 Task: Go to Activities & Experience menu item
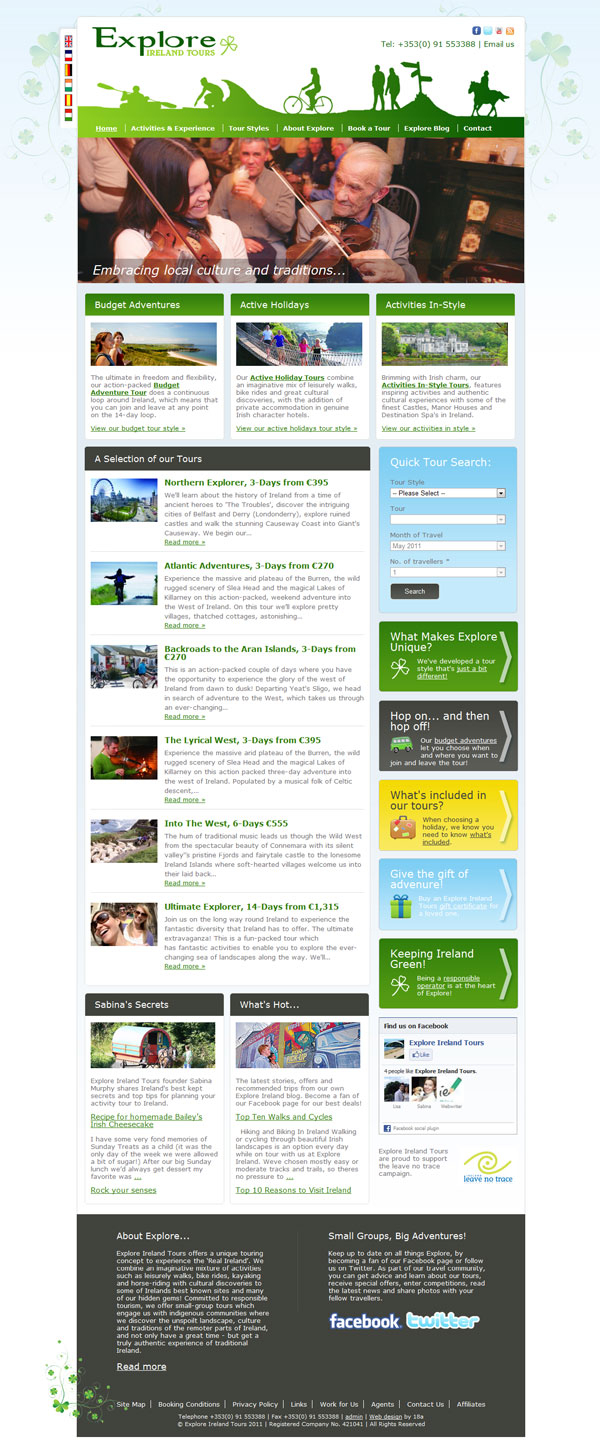tap(172, 128)
